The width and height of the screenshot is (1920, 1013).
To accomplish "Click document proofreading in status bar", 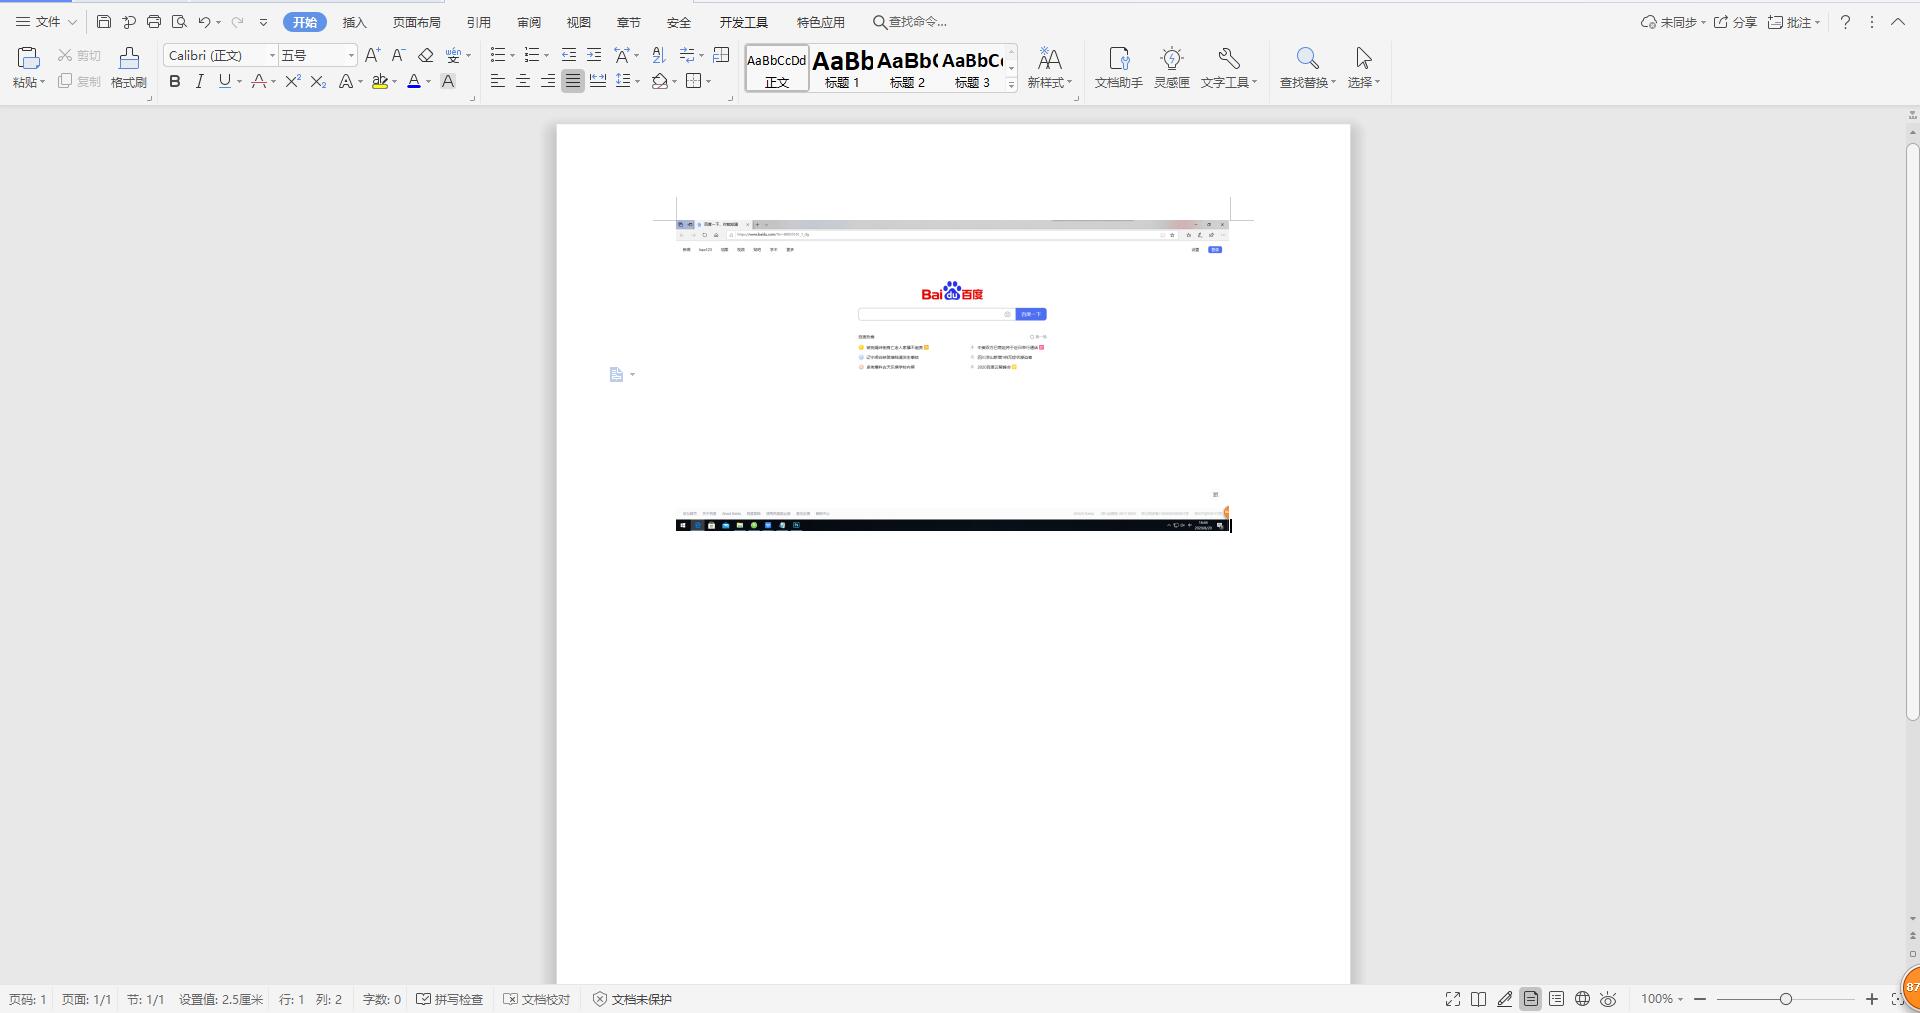I will (x=537, y=999).
